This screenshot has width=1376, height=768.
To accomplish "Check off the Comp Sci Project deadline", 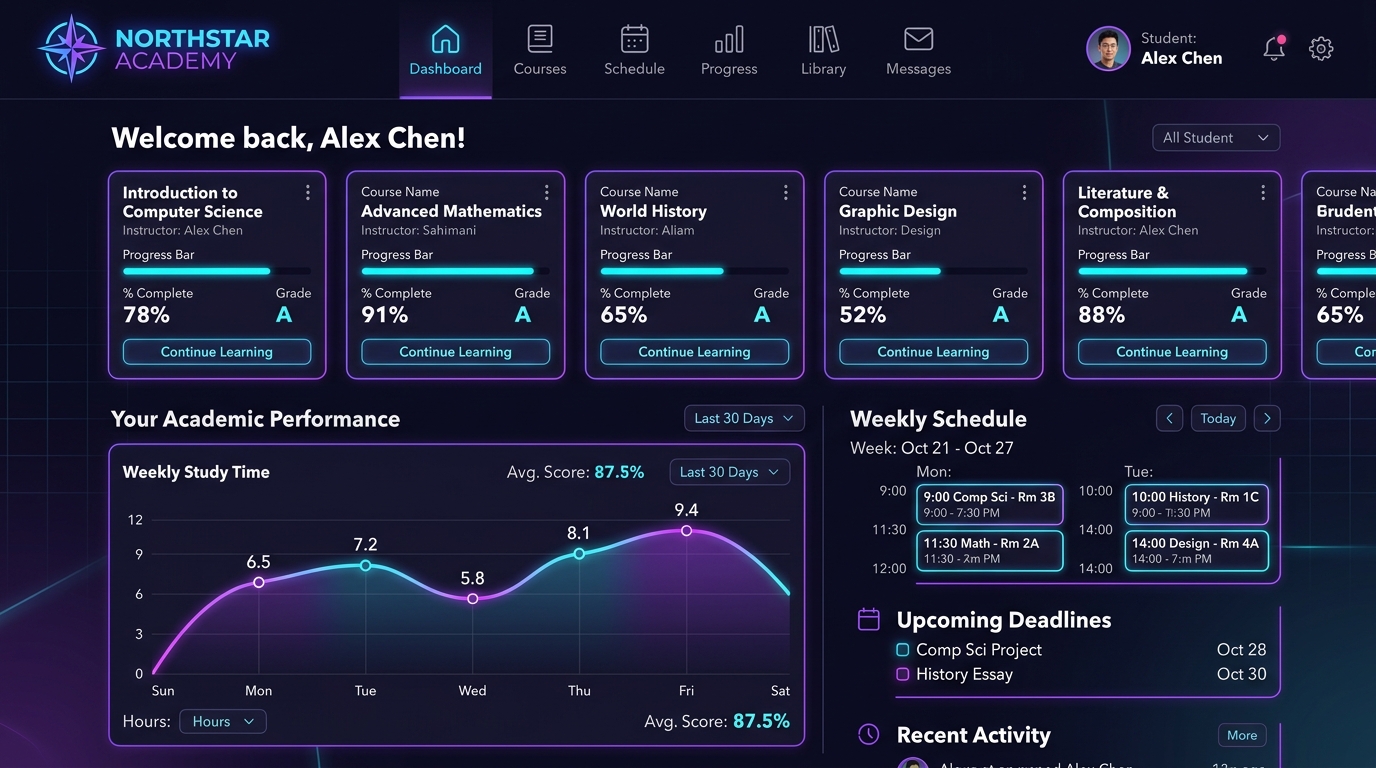I will point(903,650).
